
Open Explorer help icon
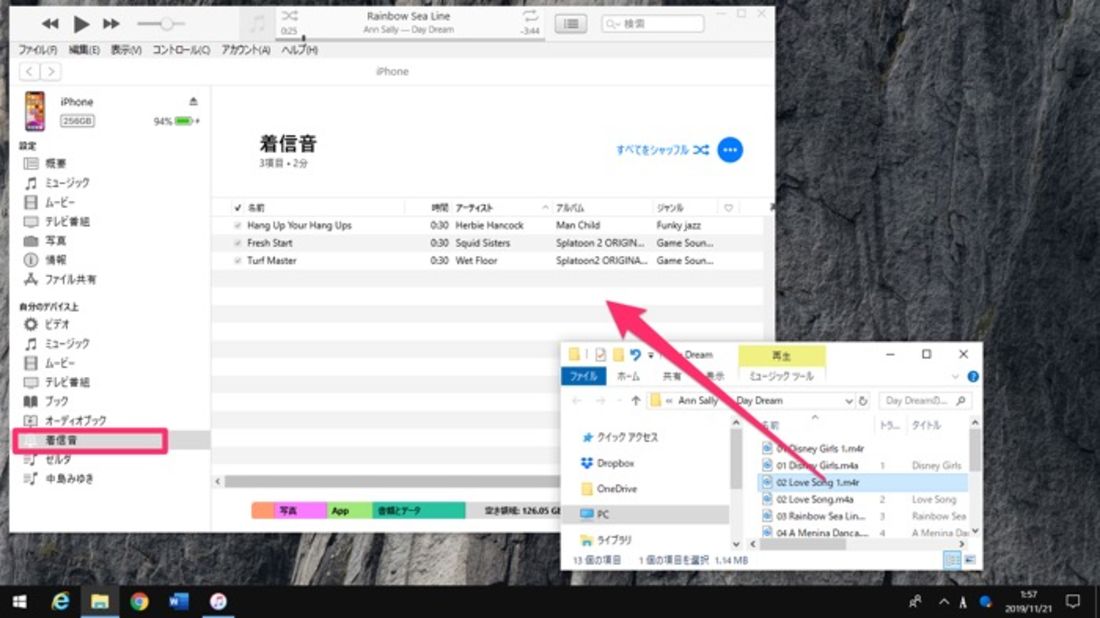[972, 377]
